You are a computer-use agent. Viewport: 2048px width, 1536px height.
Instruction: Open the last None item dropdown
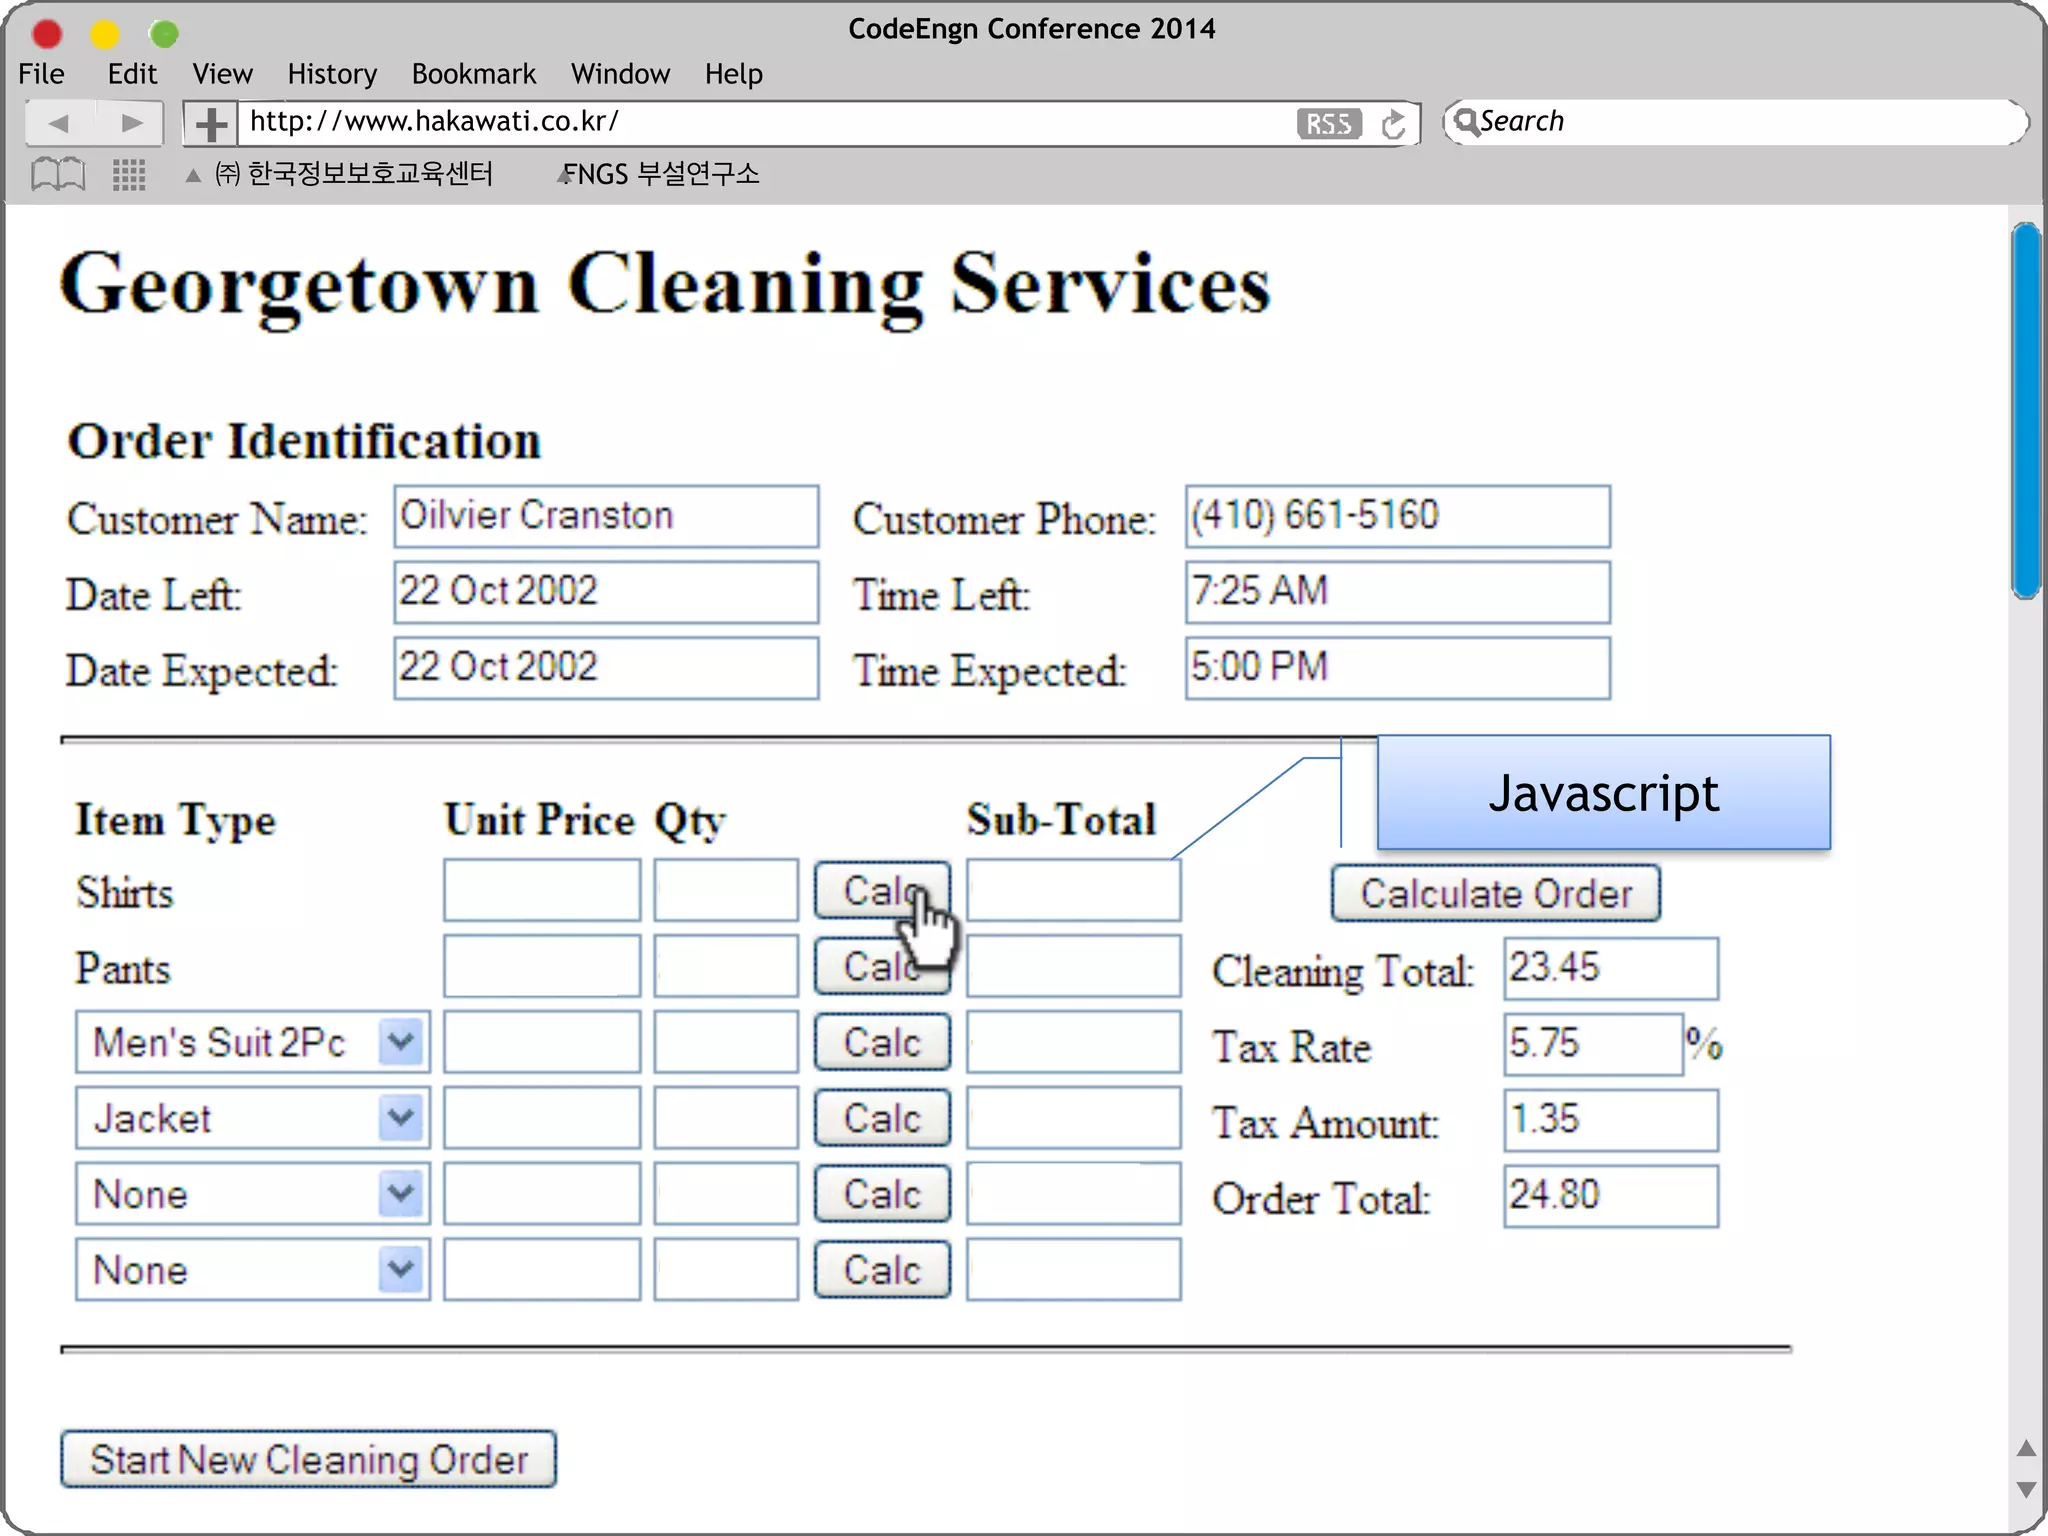(x=401, y=1269)
